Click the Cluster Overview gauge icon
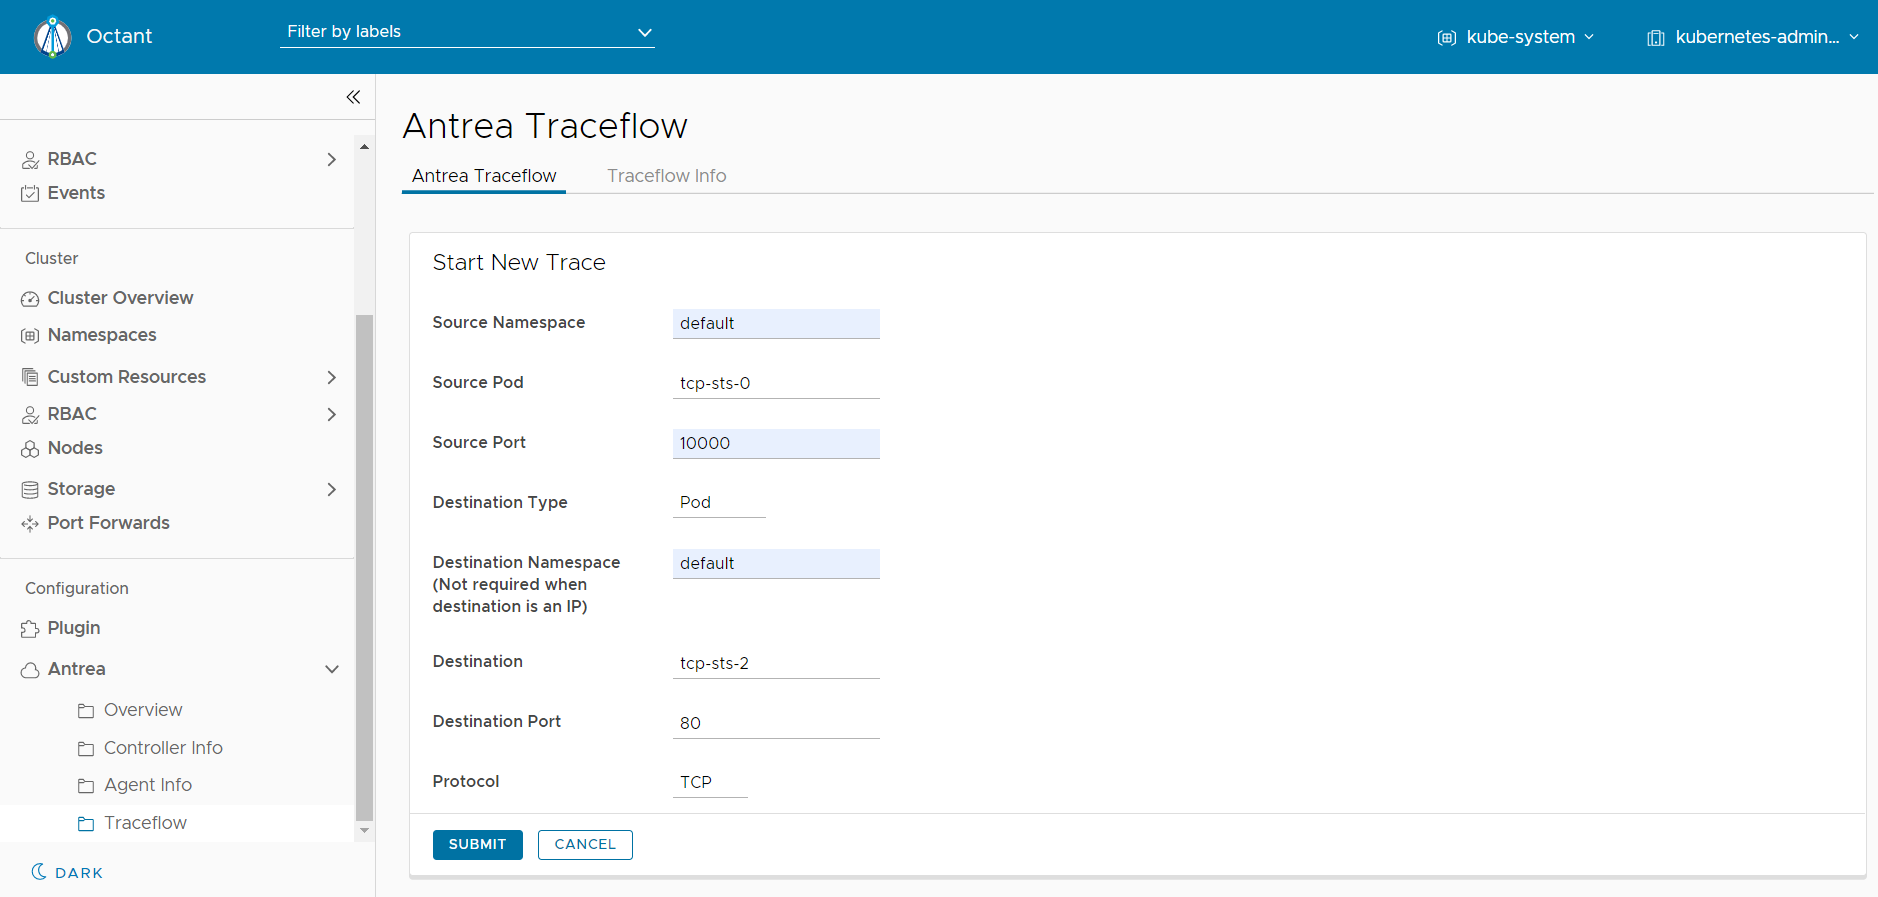Screen dimensions: 1878x897 pyautogui.click(x=30, y=298)
